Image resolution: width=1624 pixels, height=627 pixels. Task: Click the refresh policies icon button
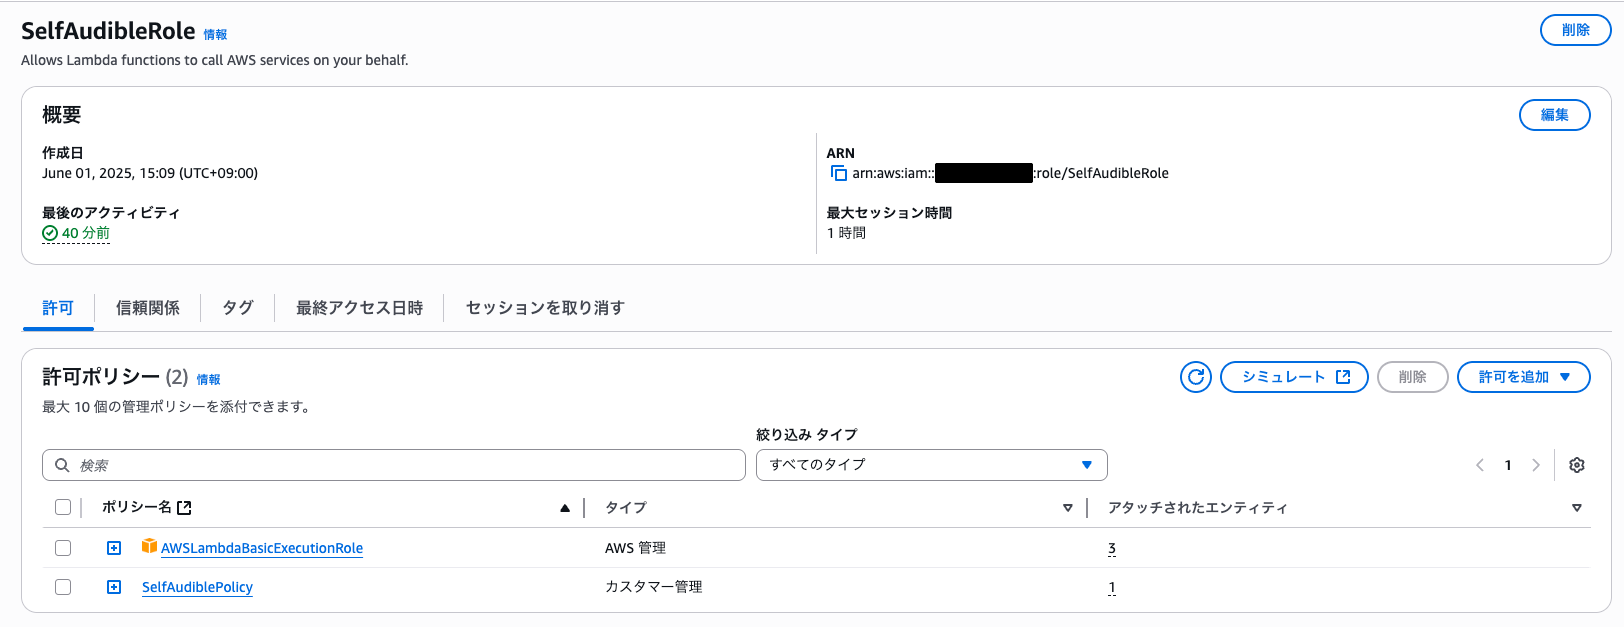pos(1196,377)
